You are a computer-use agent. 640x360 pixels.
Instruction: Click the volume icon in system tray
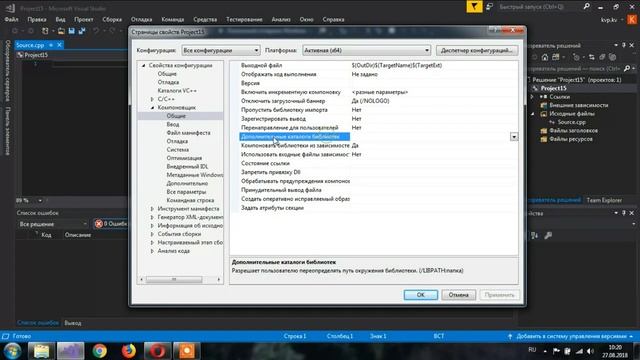click(x=590, y=351)
